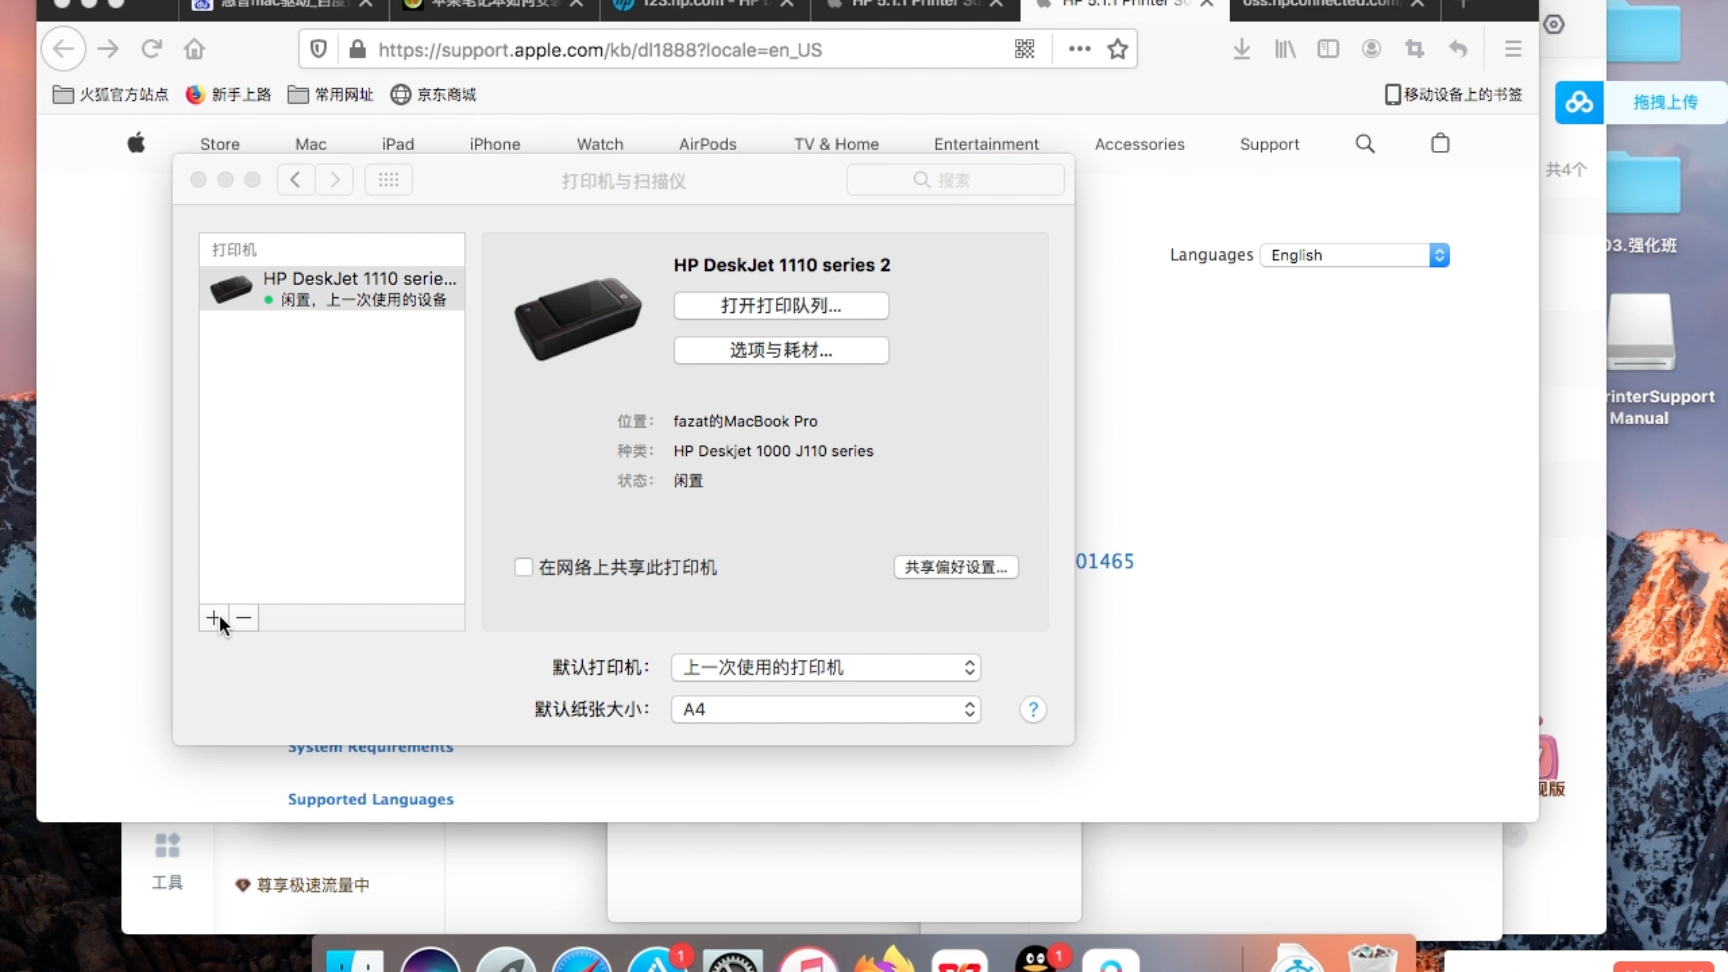Click the Apple logo in the site nav
This screenshot has width=1728, height=972.
[x=136, y=143]
